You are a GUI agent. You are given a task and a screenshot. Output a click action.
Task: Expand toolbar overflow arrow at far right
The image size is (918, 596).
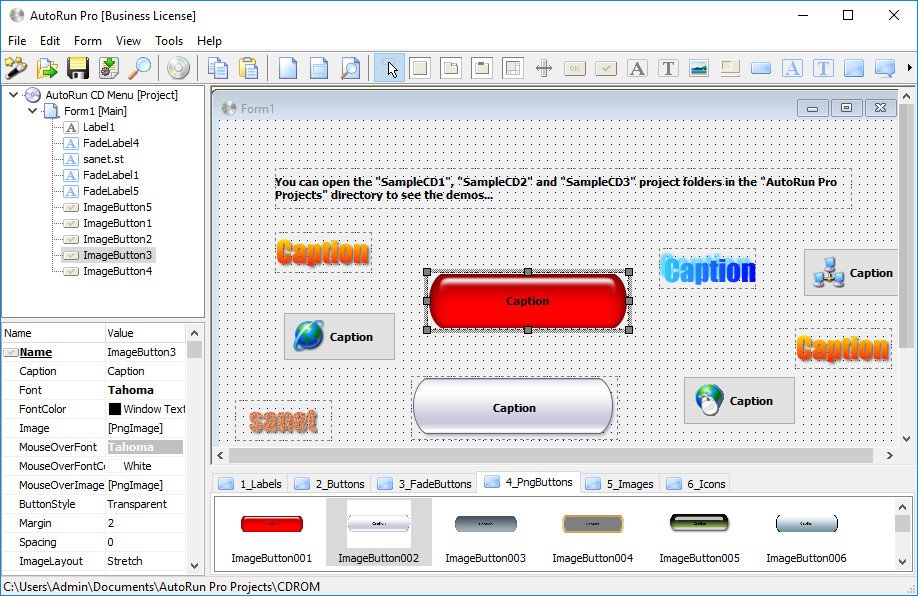pos(909,68)
